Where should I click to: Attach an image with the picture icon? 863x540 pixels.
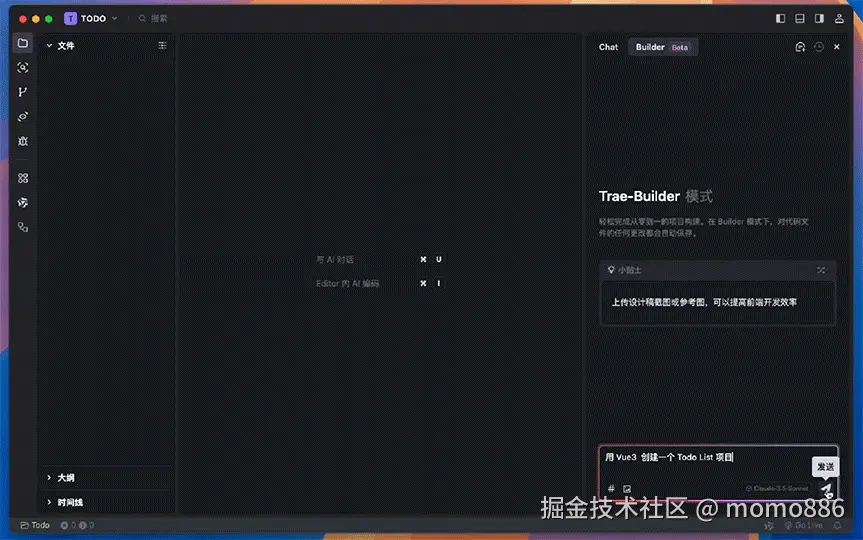(x=627, y=488)
